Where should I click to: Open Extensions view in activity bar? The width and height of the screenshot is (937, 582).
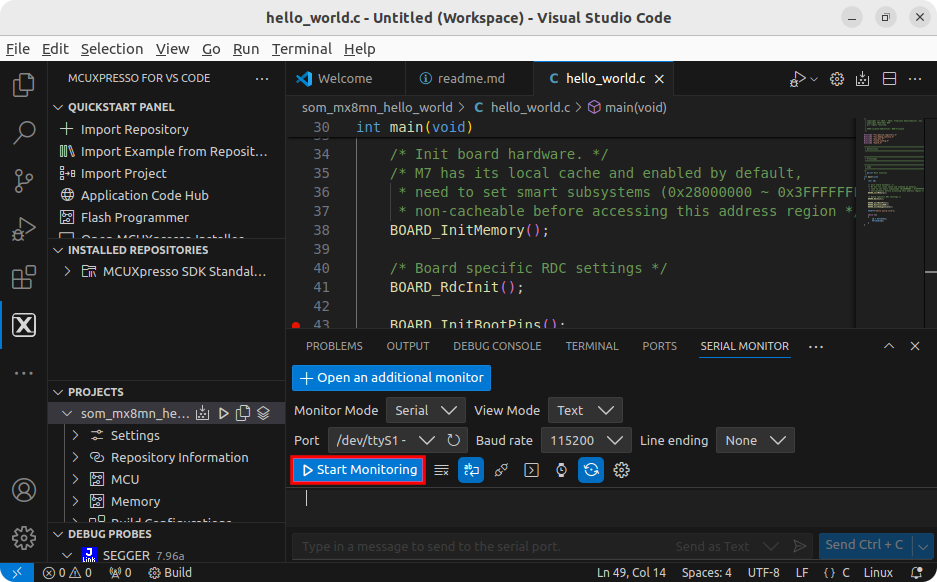point(23,278)
